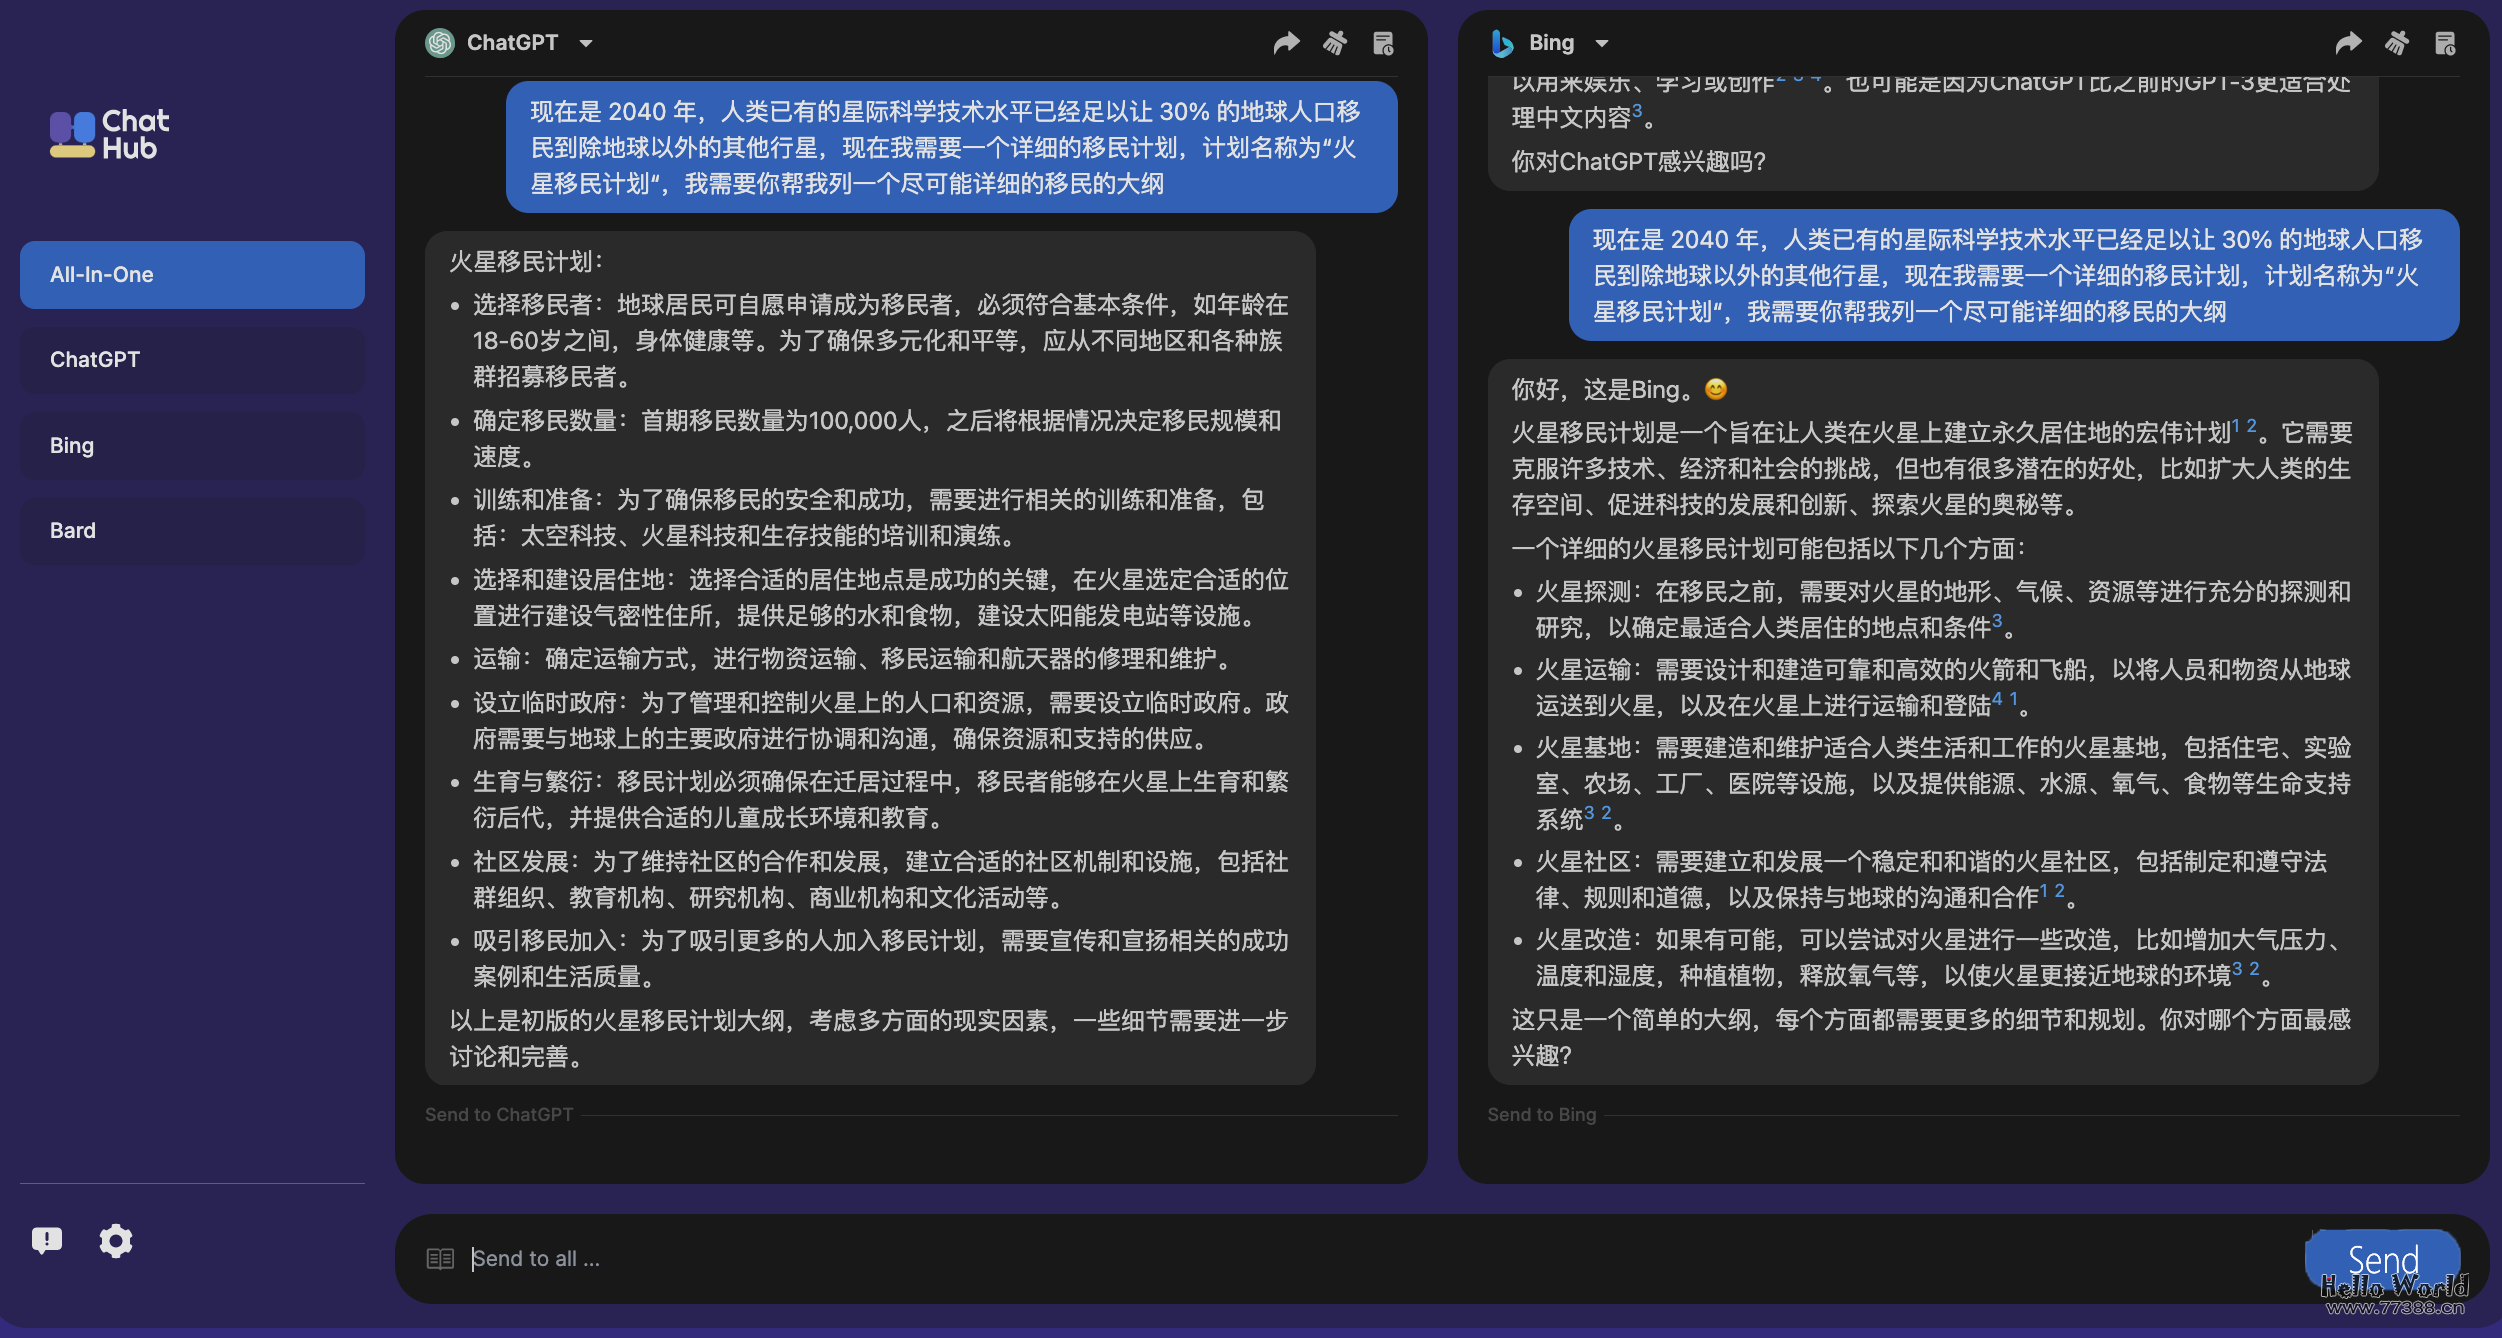Share the Bing conversation
The width and height of the screenshot is (2502, 1338).
[x=2350, y=42]
